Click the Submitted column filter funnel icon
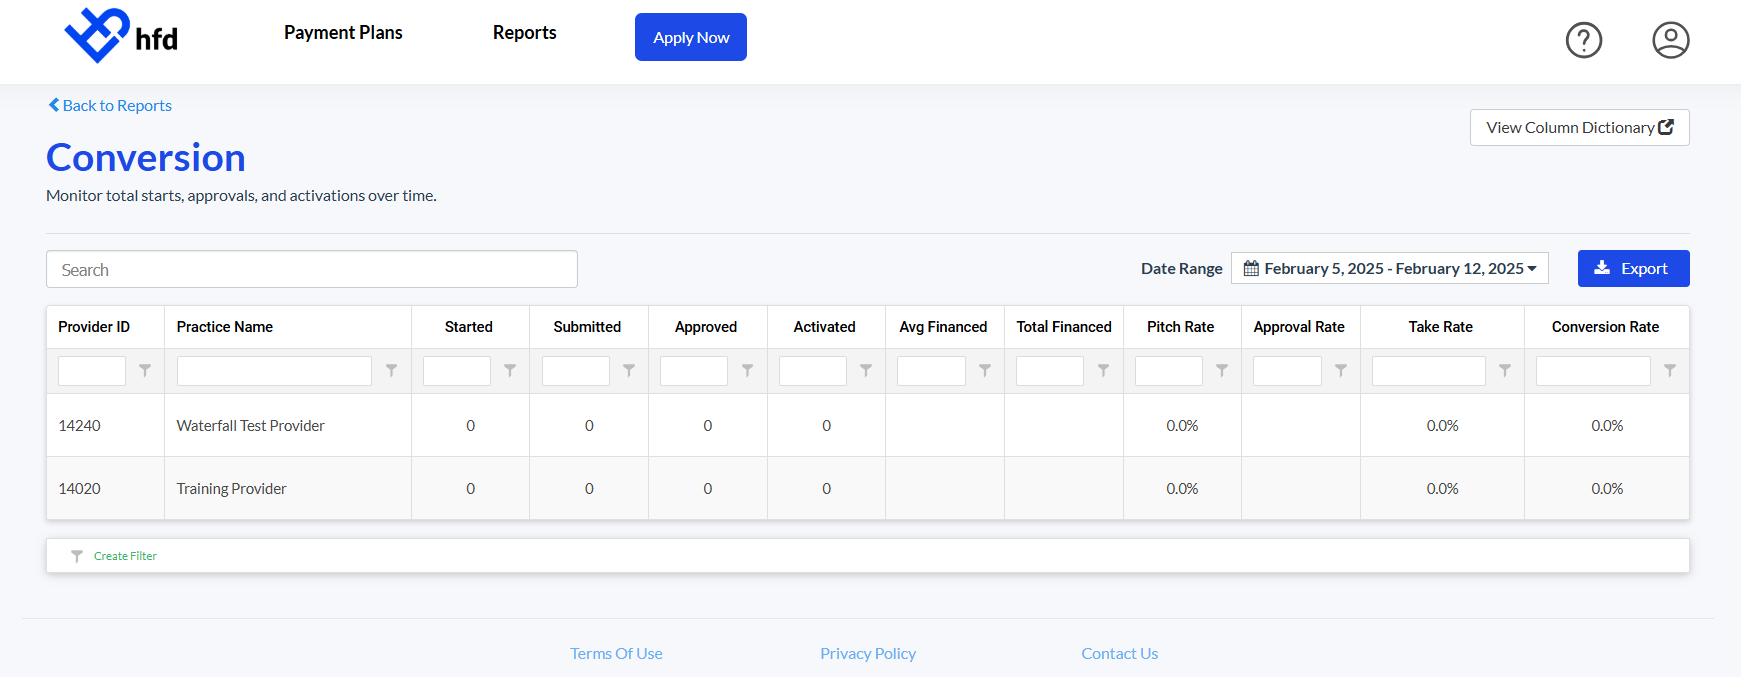The width and height of the screenshot is (1741, 677). [x=629, y=371]
